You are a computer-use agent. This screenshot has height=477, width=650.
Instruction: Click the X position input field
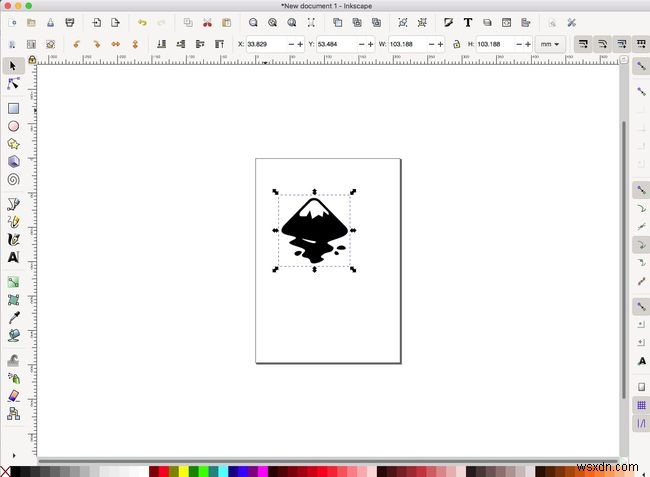[x=266, y=44]
